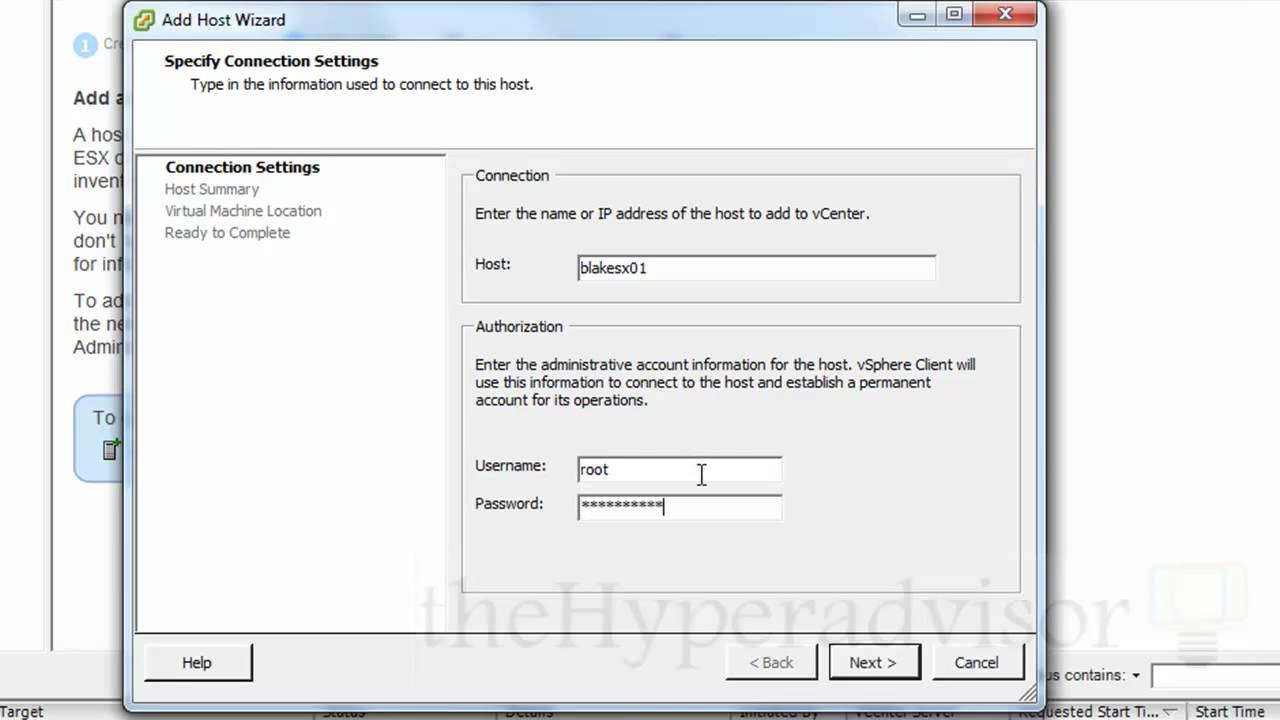
Task: Proceed with the Next button
Action: [874, 662]
